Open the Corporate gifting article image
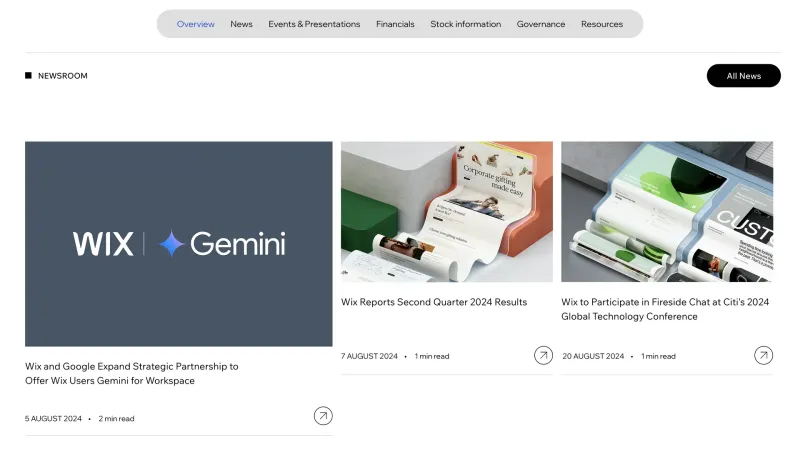Screen dimensions: 800x450 pos(446,212)
